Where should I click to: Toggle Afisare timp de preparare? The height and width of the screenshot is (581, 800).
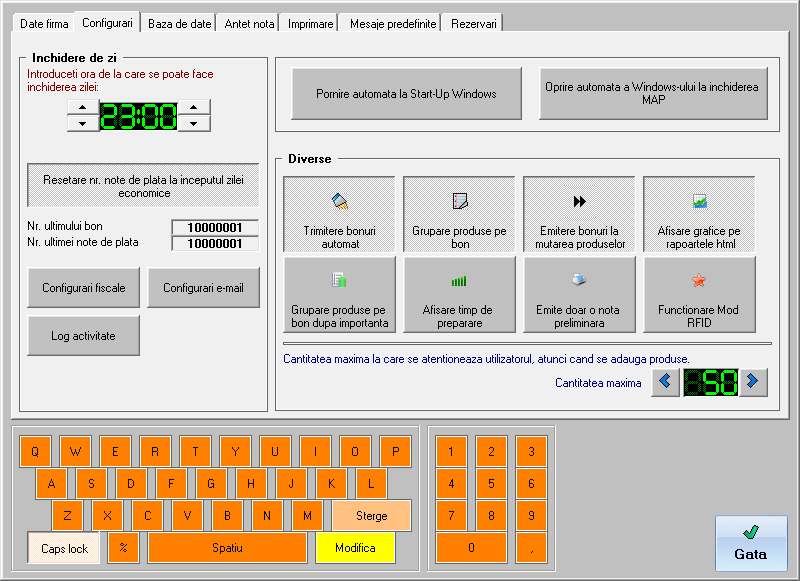point(459,294)
